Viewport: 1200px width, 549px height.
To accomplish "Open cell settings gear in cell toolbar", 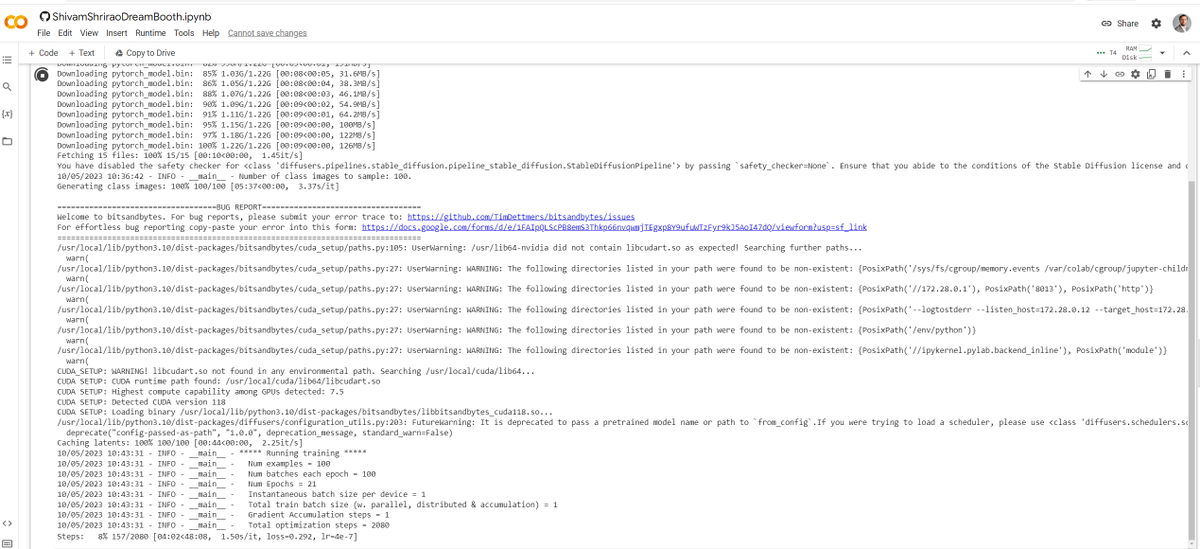I will pyautogui.click(x=1135, y=74).
